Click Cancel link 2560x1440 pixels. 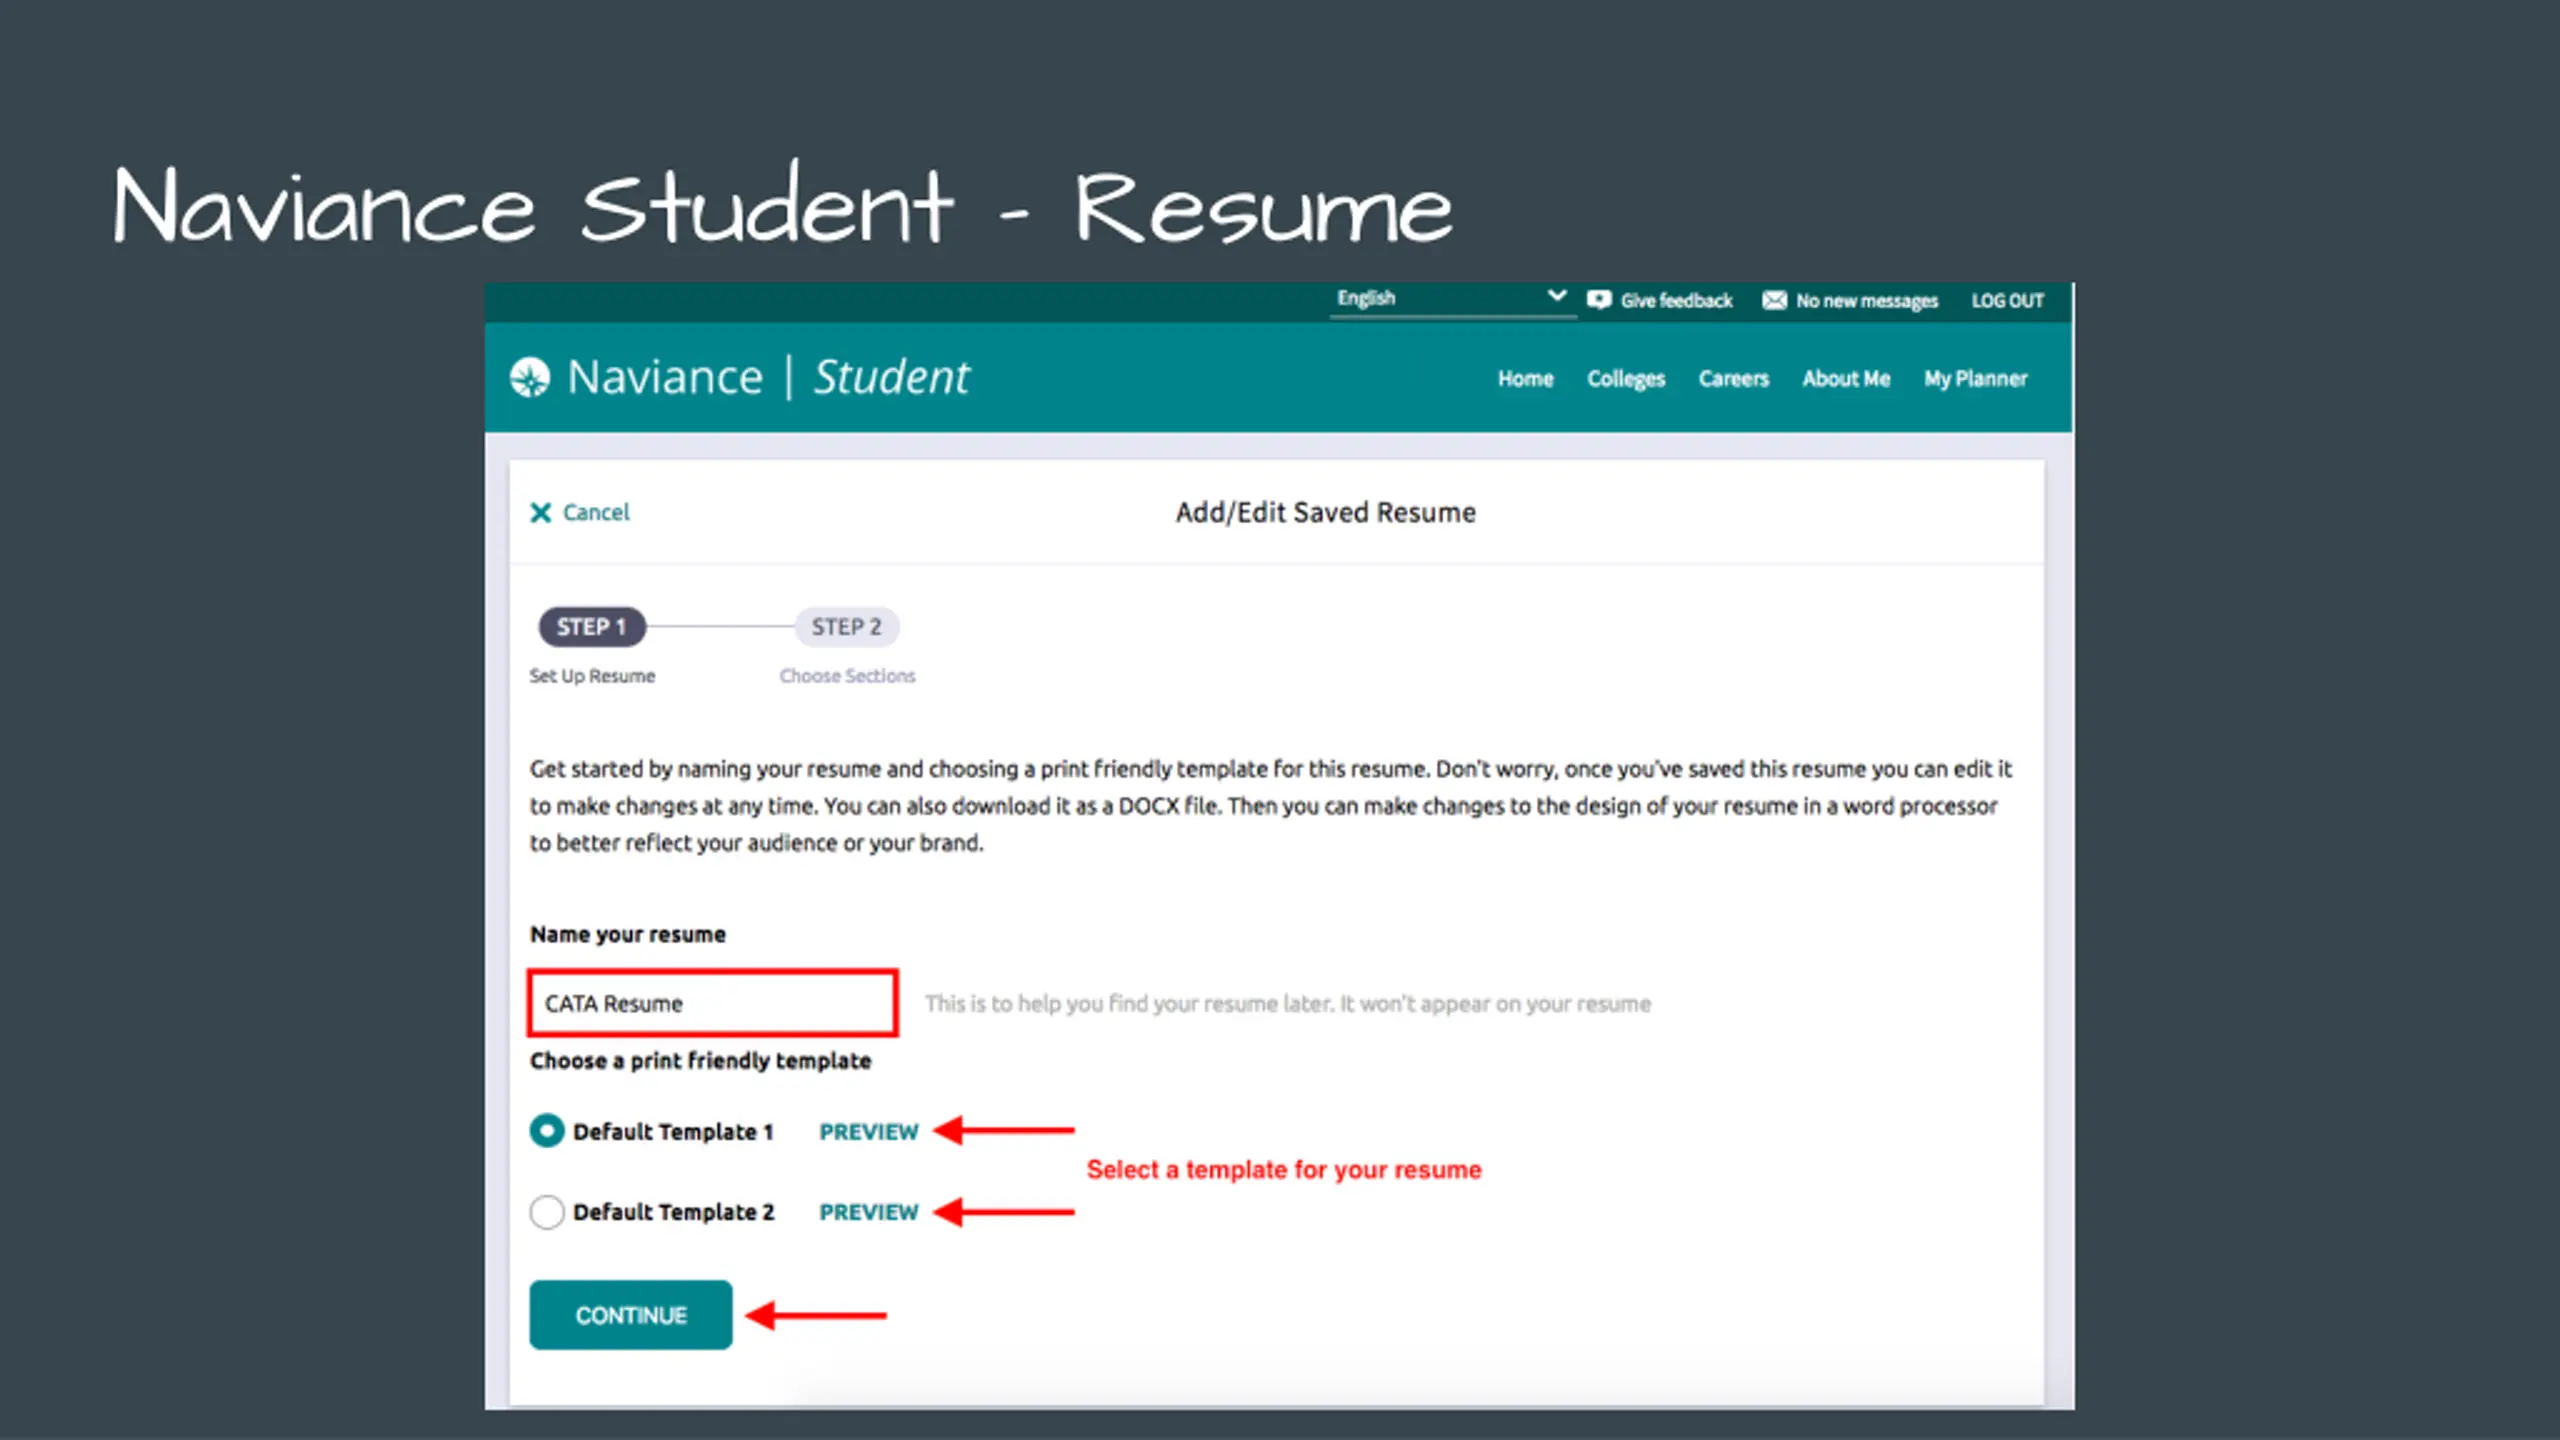click(x=596, y=513)
